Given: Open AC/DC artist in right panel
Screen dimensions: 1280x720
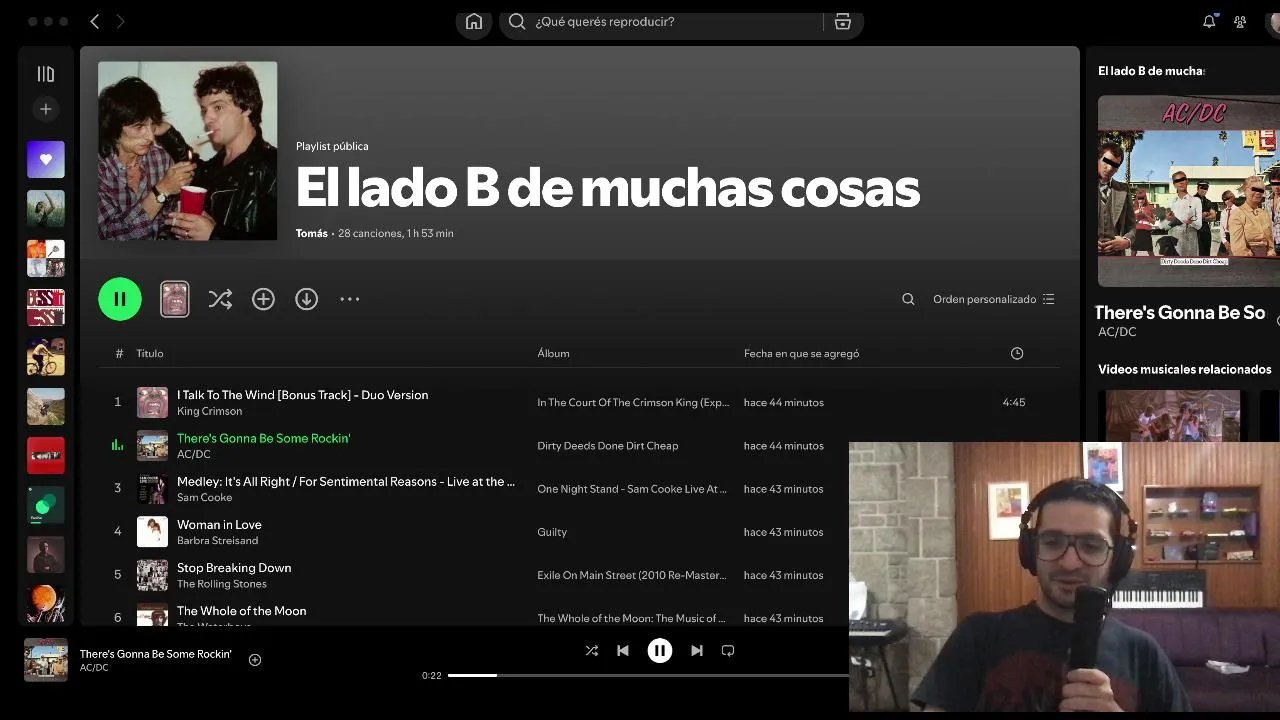Looking at the screenshot, I should 1117,332.
